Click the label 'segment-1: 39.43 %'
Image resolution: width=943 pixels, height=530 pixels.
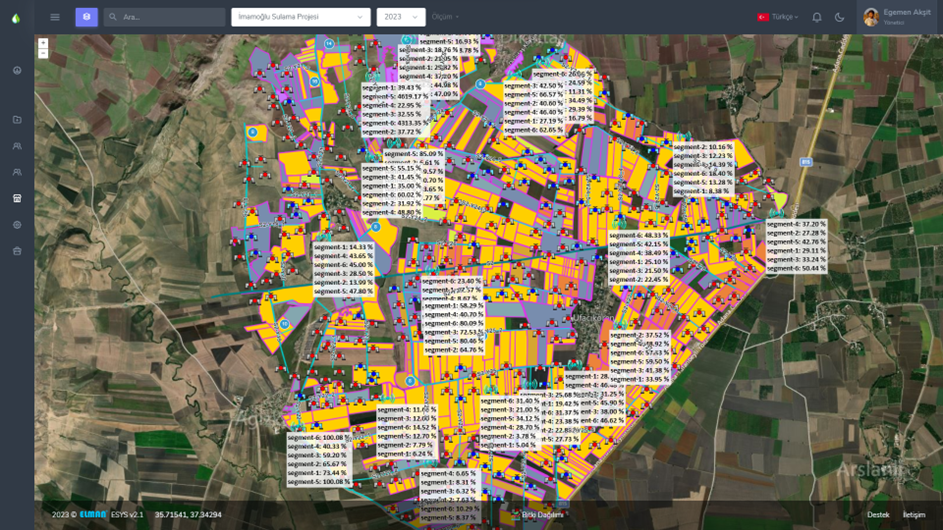tap(392, 88)
